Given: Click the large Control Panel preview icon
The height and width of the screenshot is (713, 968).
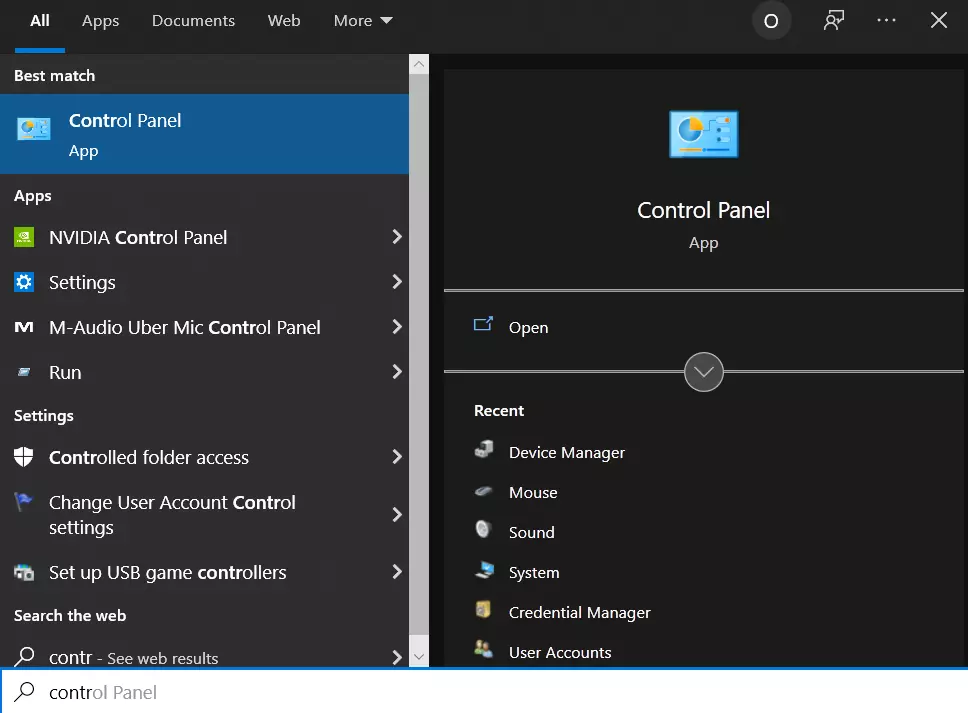Looking at the screenshot, I should tap(704, 135).
